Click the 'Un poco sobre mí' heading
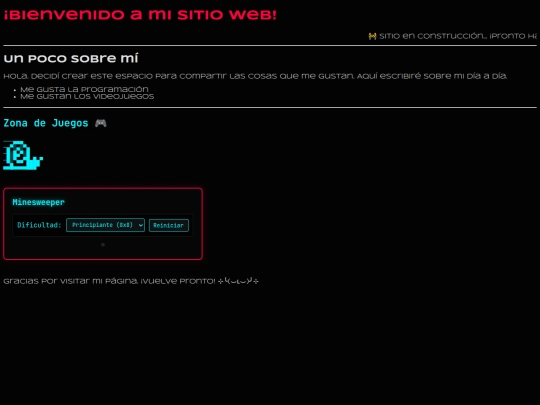The width and height of the screenshot is (540, 405). 71,59
